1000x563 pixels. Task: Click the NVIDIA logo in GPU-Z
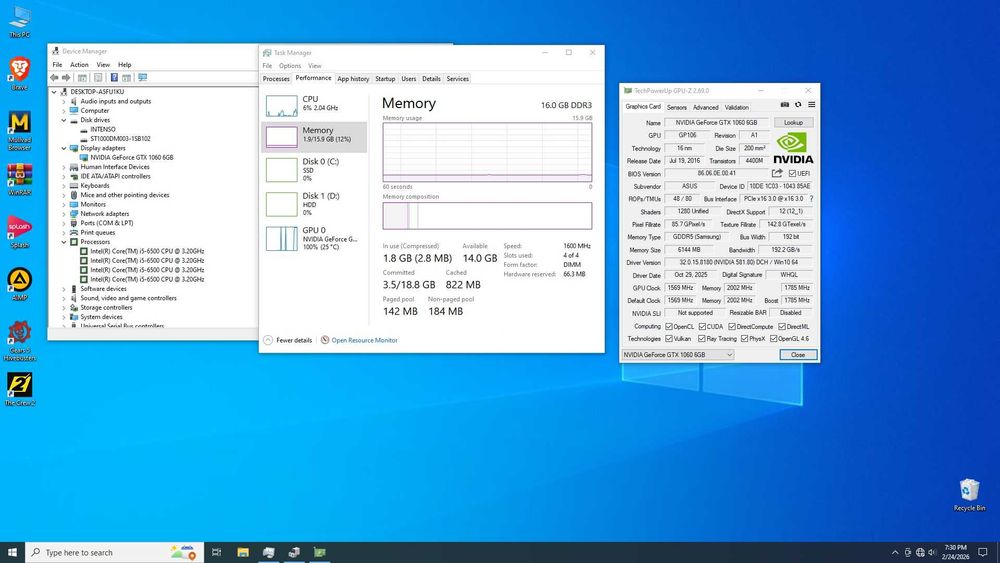pyautogui.click(x=793, y=149)
